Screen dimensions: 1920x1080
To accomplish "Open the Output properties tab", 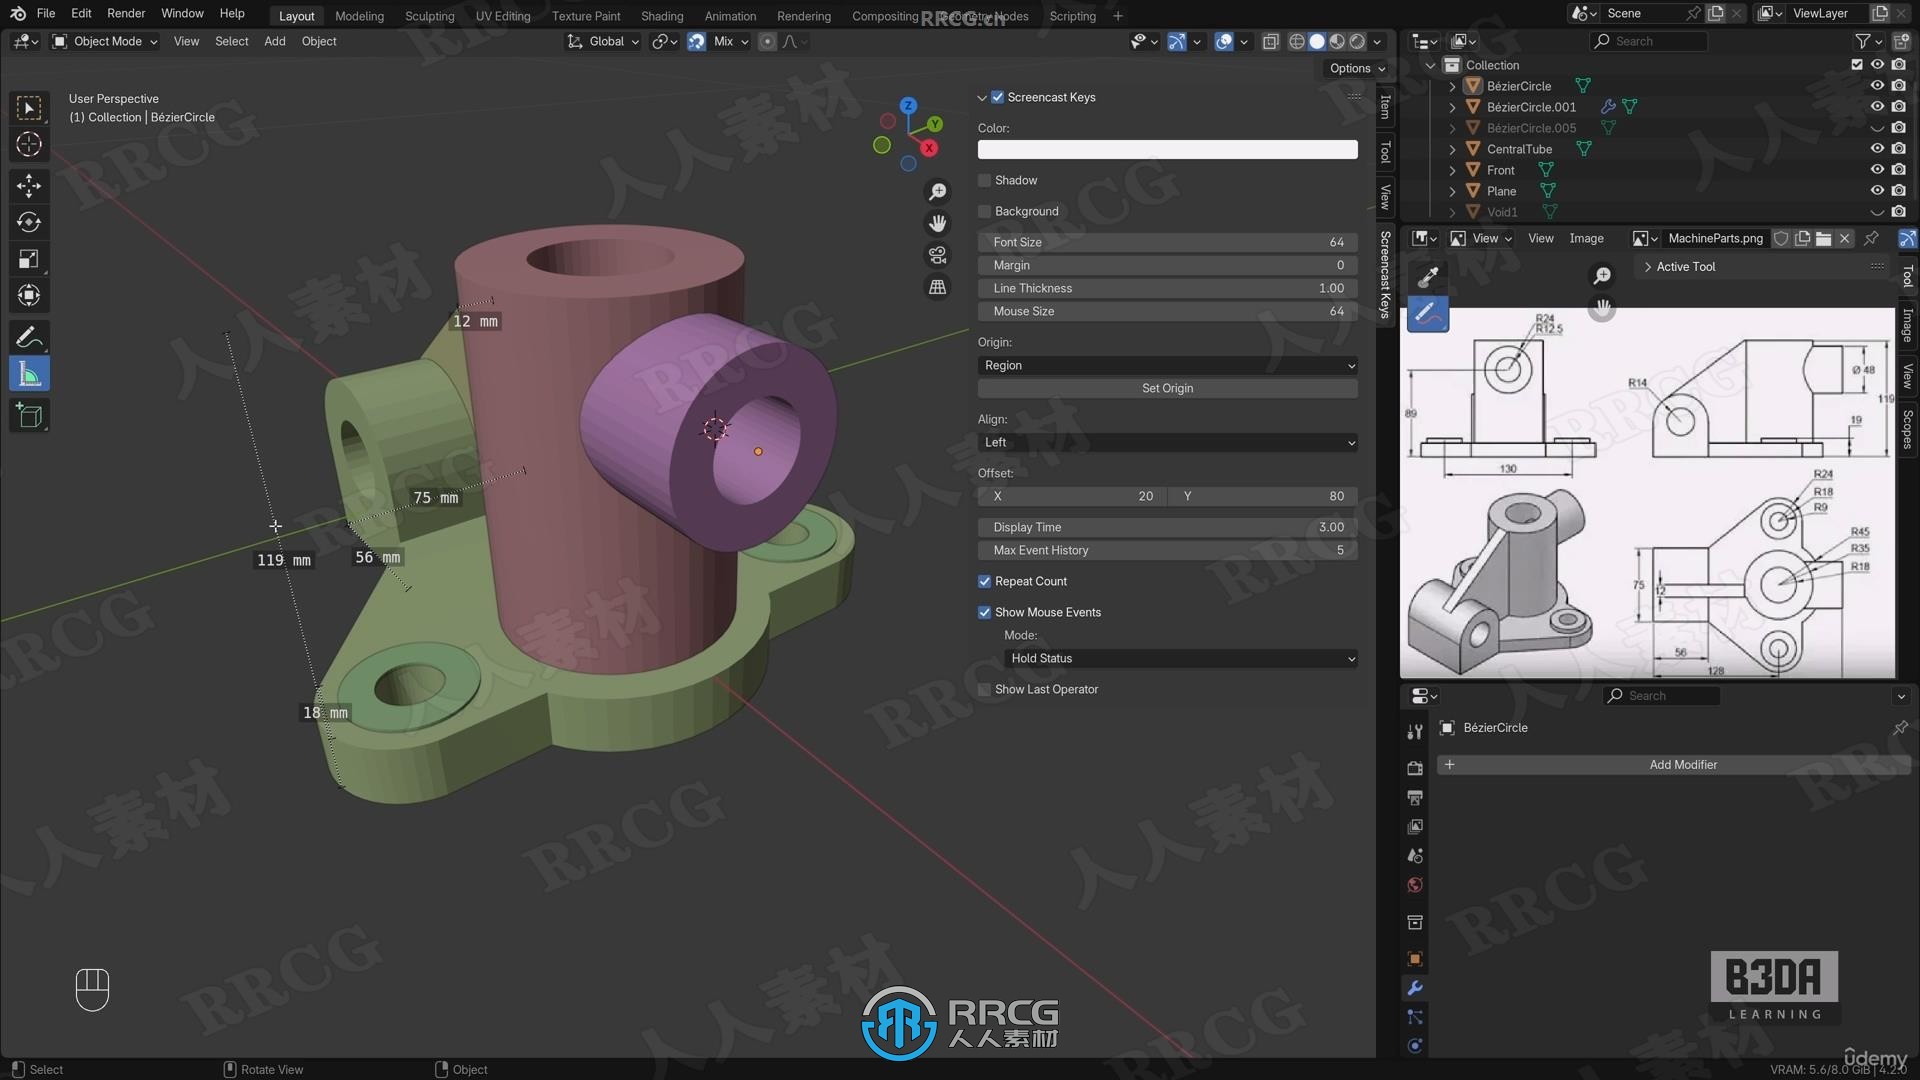I will (x=1415, y=797).
